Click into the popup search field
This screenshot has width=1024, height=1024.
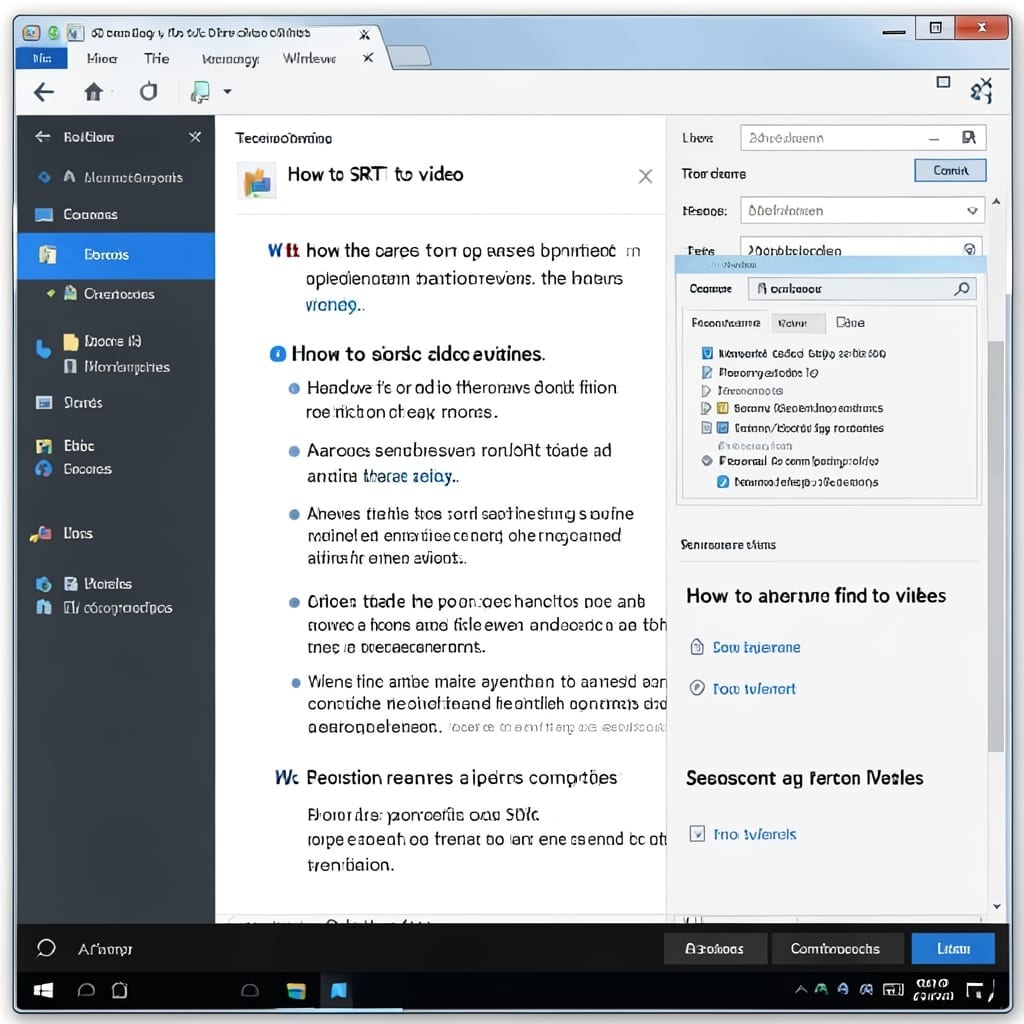coord(862,289)
